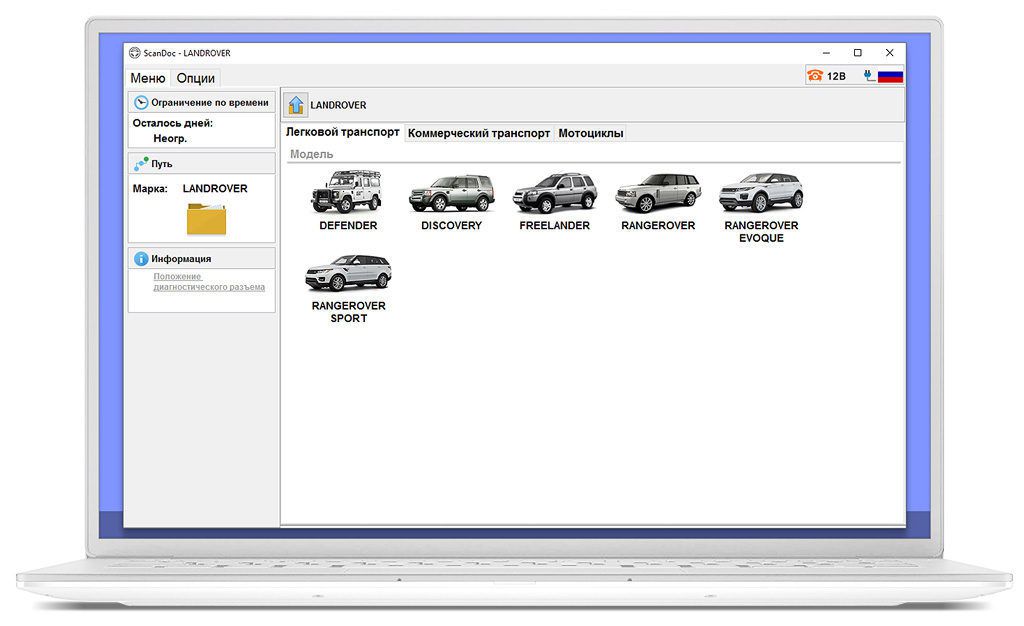Switch to the Мотоциклы tab
This screenshot has height=626, width=1024.
click(590, 133)
